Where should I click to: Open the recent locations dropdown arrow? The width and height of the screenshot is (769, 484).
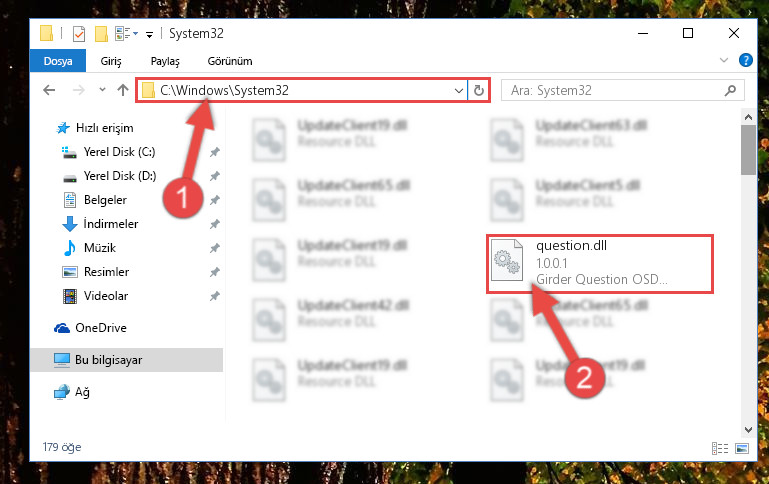point(102,90)
